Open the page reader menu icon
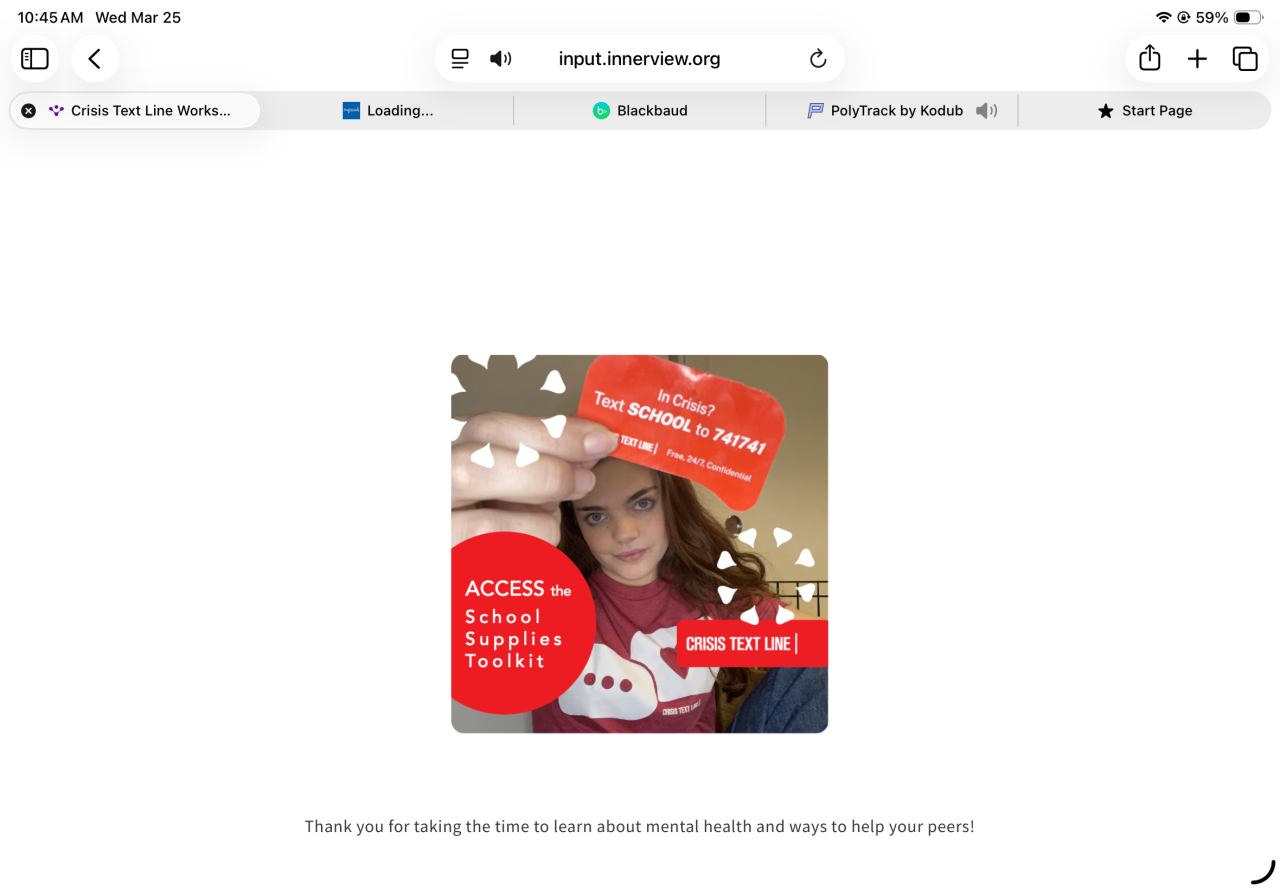This screenshot has height=889, width=1280. (x=460, y=59)
